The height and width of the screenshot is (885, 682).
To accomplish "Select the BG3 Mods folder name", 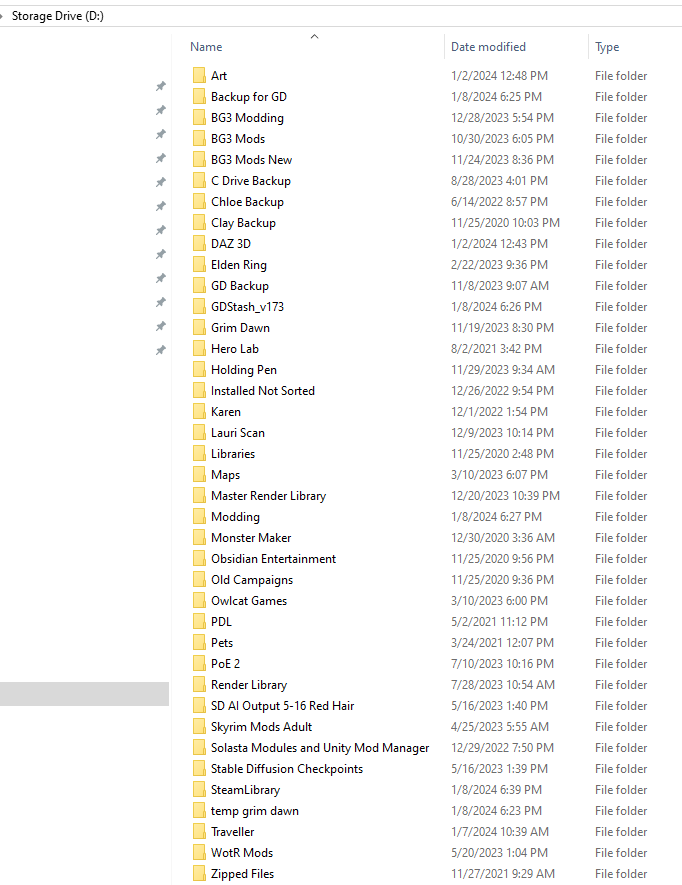I will (238, 139).
